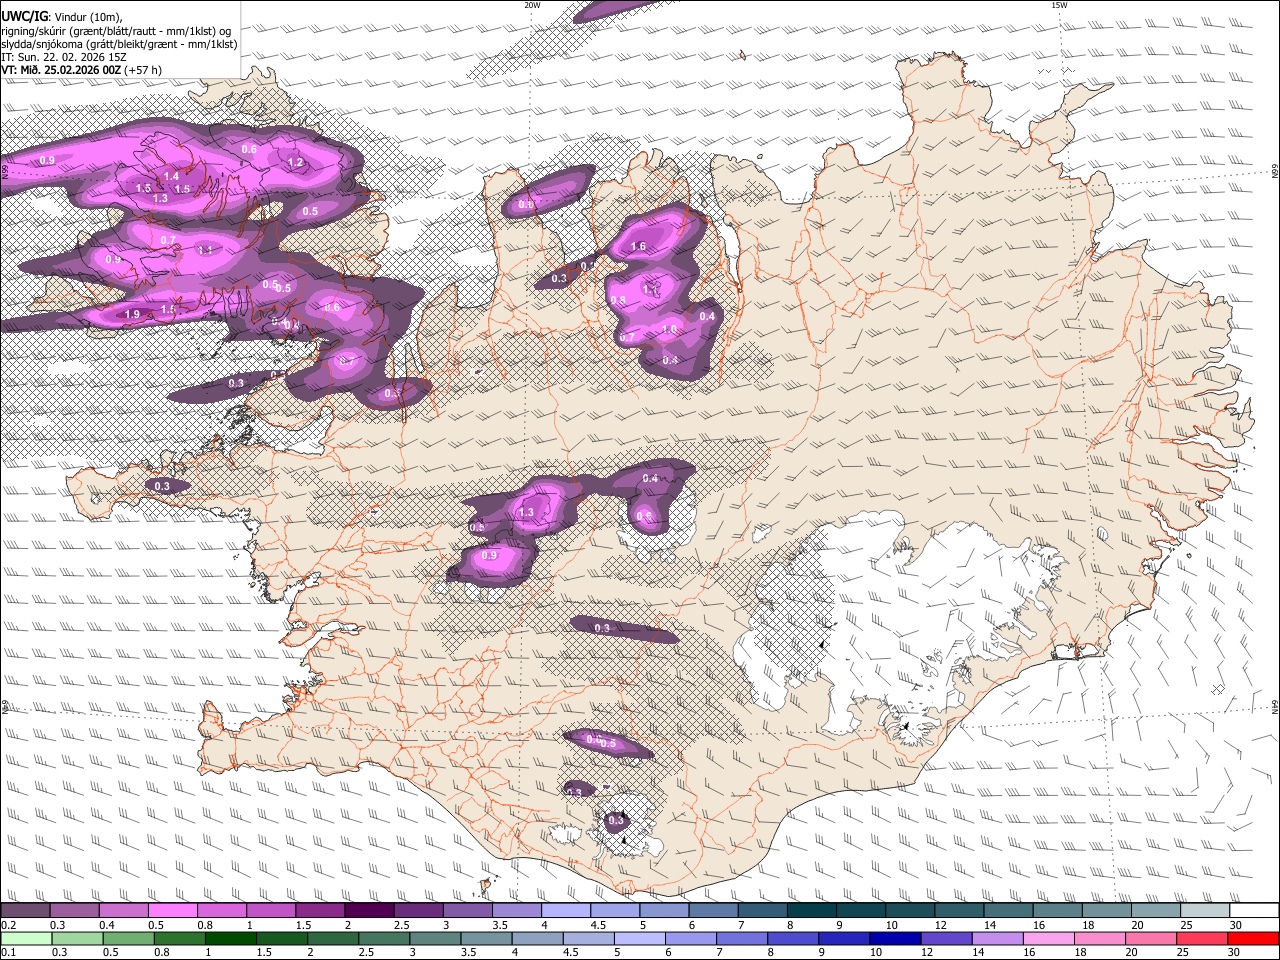
Task: Click the pale grey 25 swatch in the upper legend
Action: tap(1206, 911)
